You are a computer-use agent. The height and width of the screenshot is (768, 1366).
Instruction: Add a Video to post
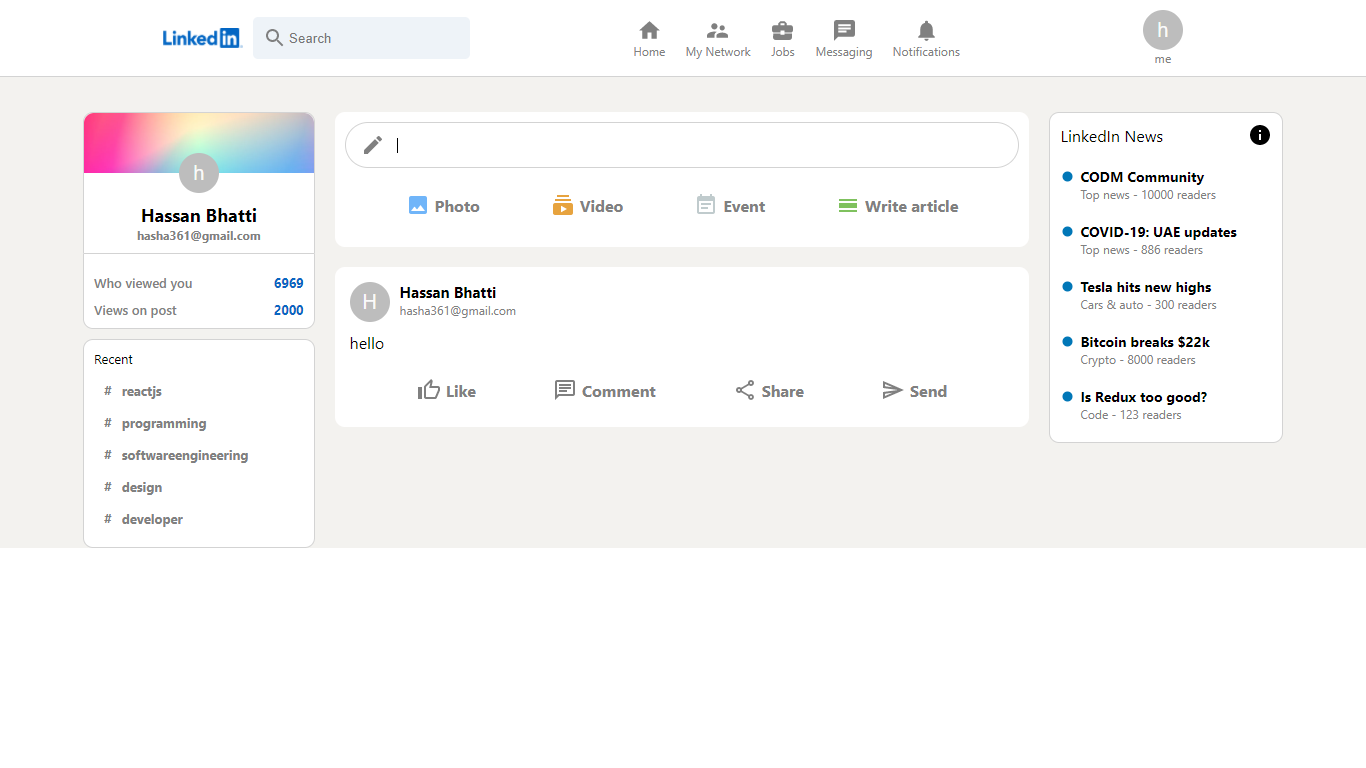point(588,206)
